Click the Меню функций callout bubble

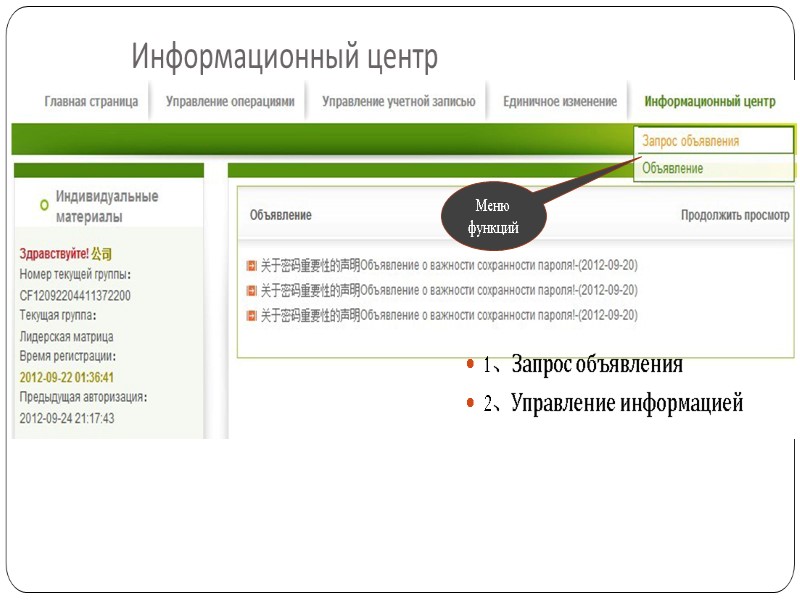coord(496,213)
